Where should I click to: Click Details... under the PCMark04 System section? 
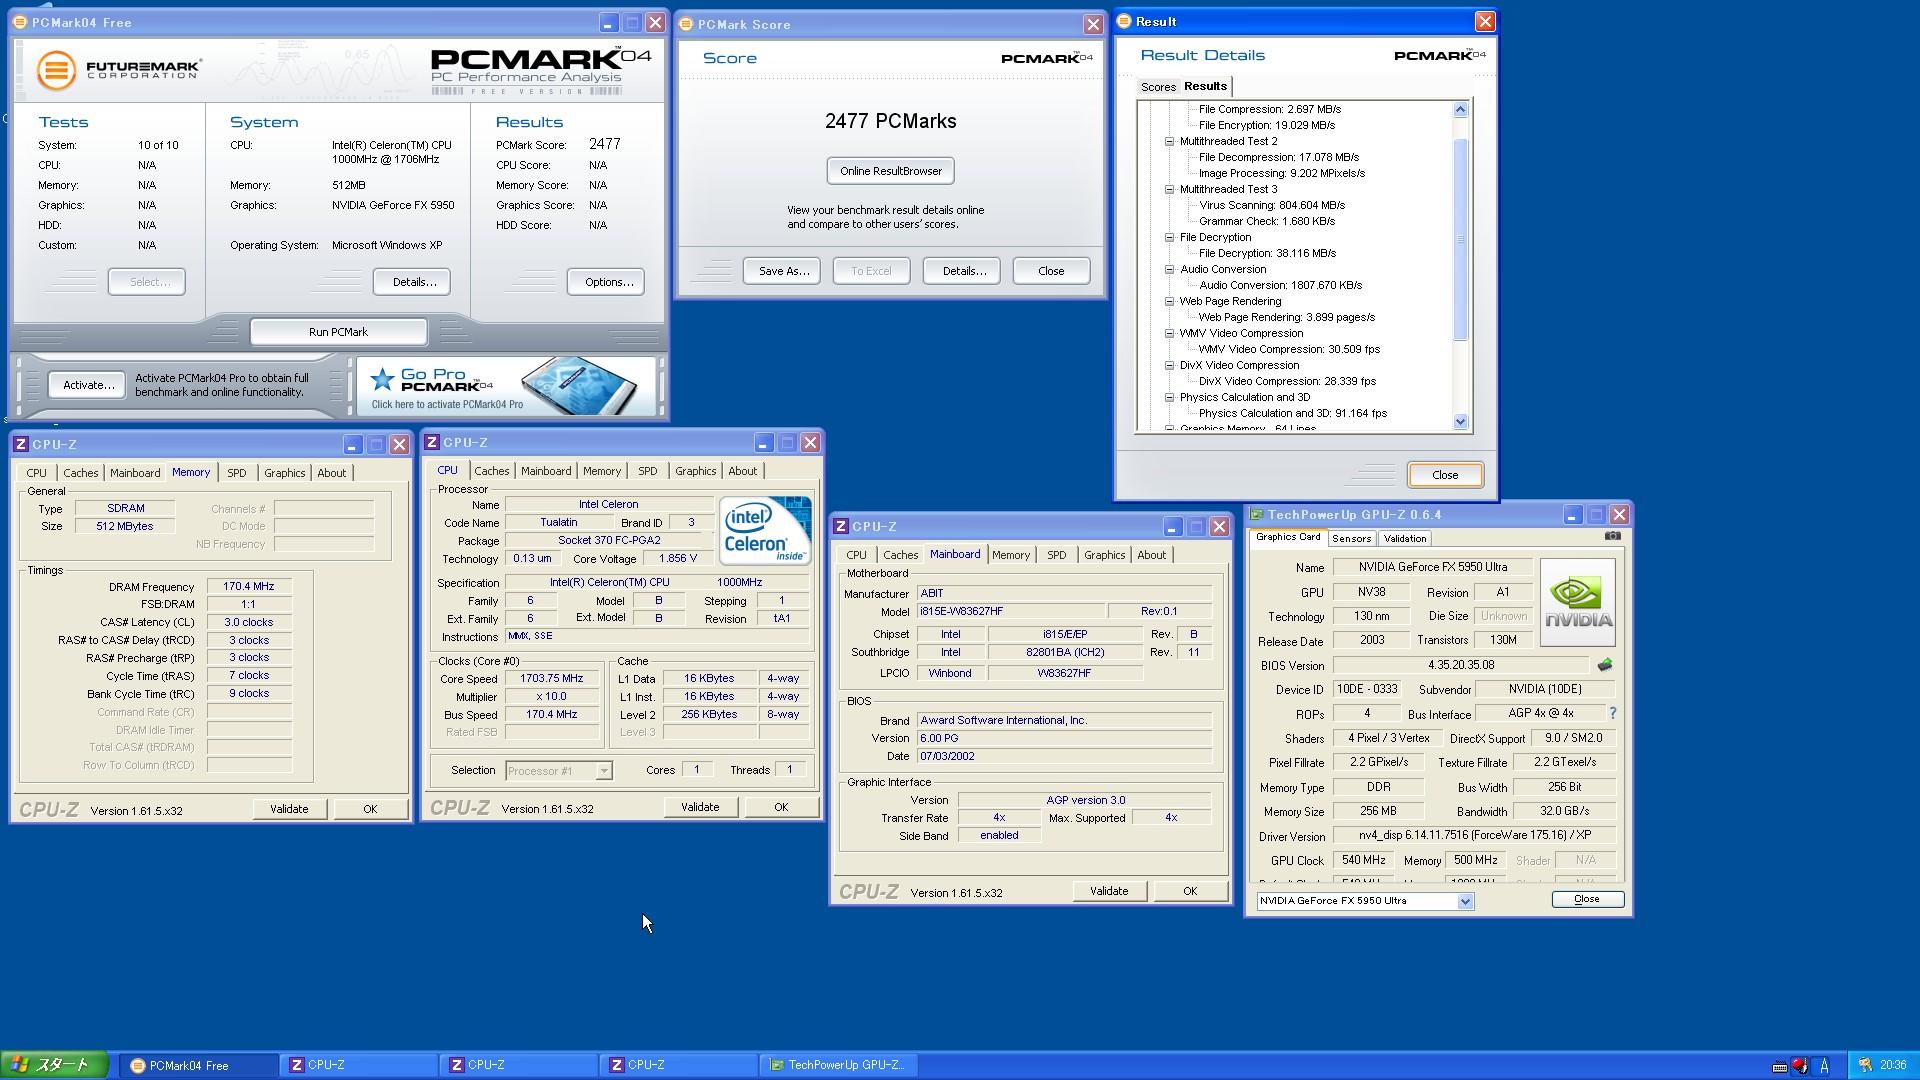(412, 282)
